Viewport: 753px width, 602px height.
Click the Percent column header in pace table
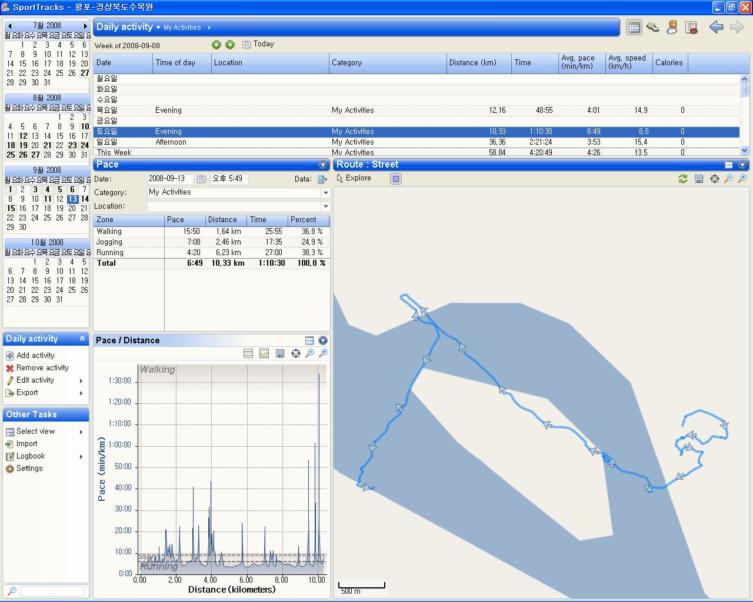pos(308,220)
